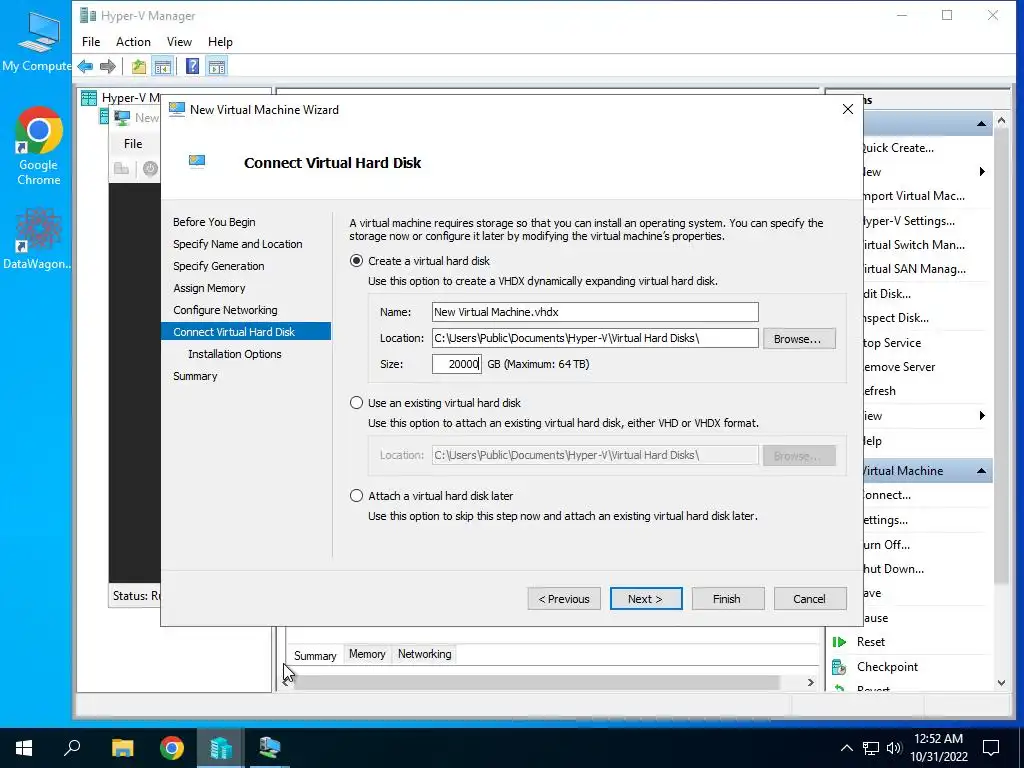Click the Checkpoint icon in Actions pane
Screen dimensions: 1024x768
click(x=839, y=667)
